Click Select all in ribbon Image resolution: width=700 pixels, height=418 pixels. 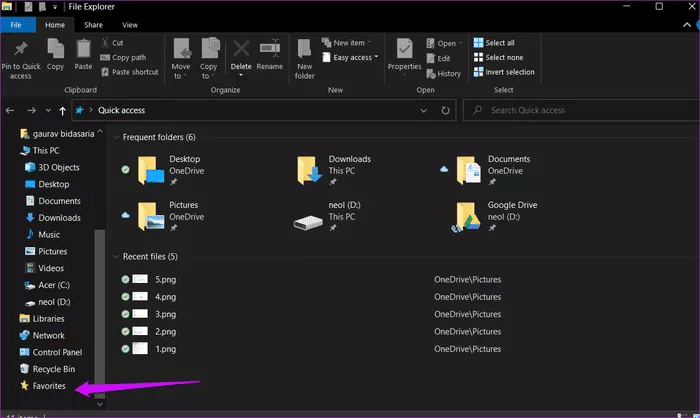click(x=494, y=43)
